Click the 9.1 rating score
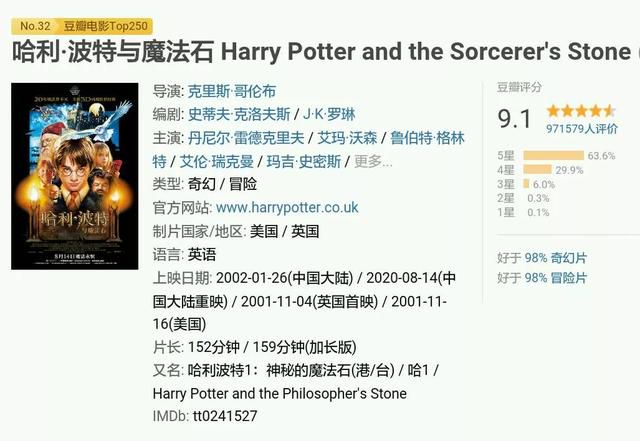Image resolution: width=640 pixels, height=441 pixels. 515,119
